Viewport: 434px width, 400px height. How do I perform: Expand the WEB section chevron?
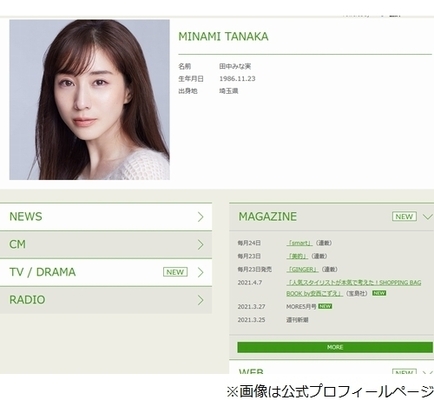coord(427,372)
